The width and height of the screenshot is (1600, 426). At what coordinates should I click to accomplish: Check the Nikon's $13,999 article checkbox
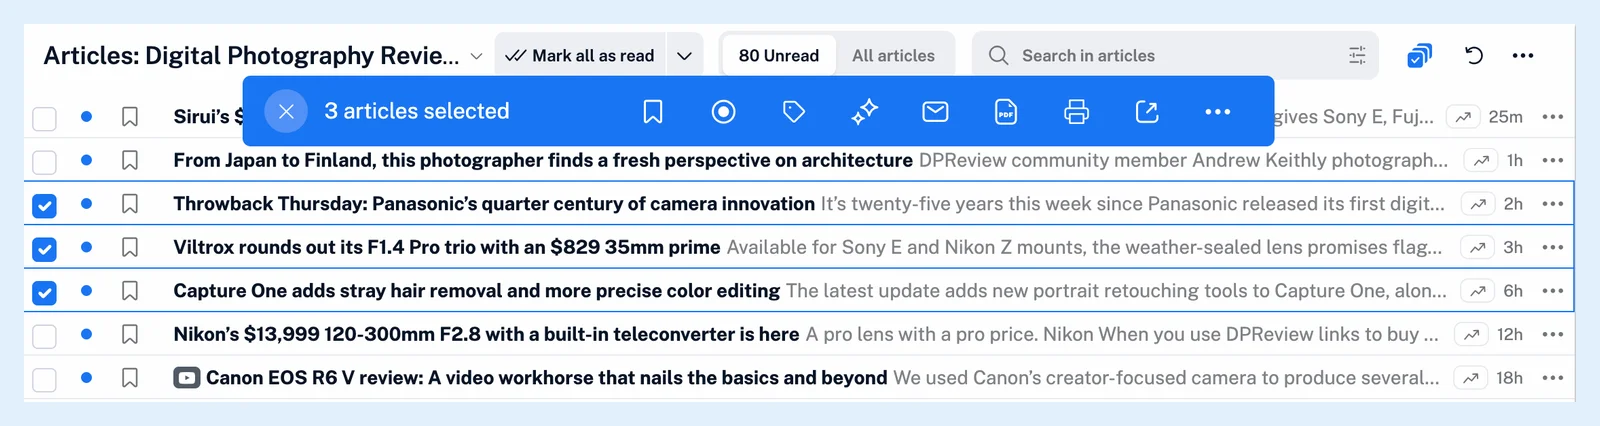(x=44, y=336)
